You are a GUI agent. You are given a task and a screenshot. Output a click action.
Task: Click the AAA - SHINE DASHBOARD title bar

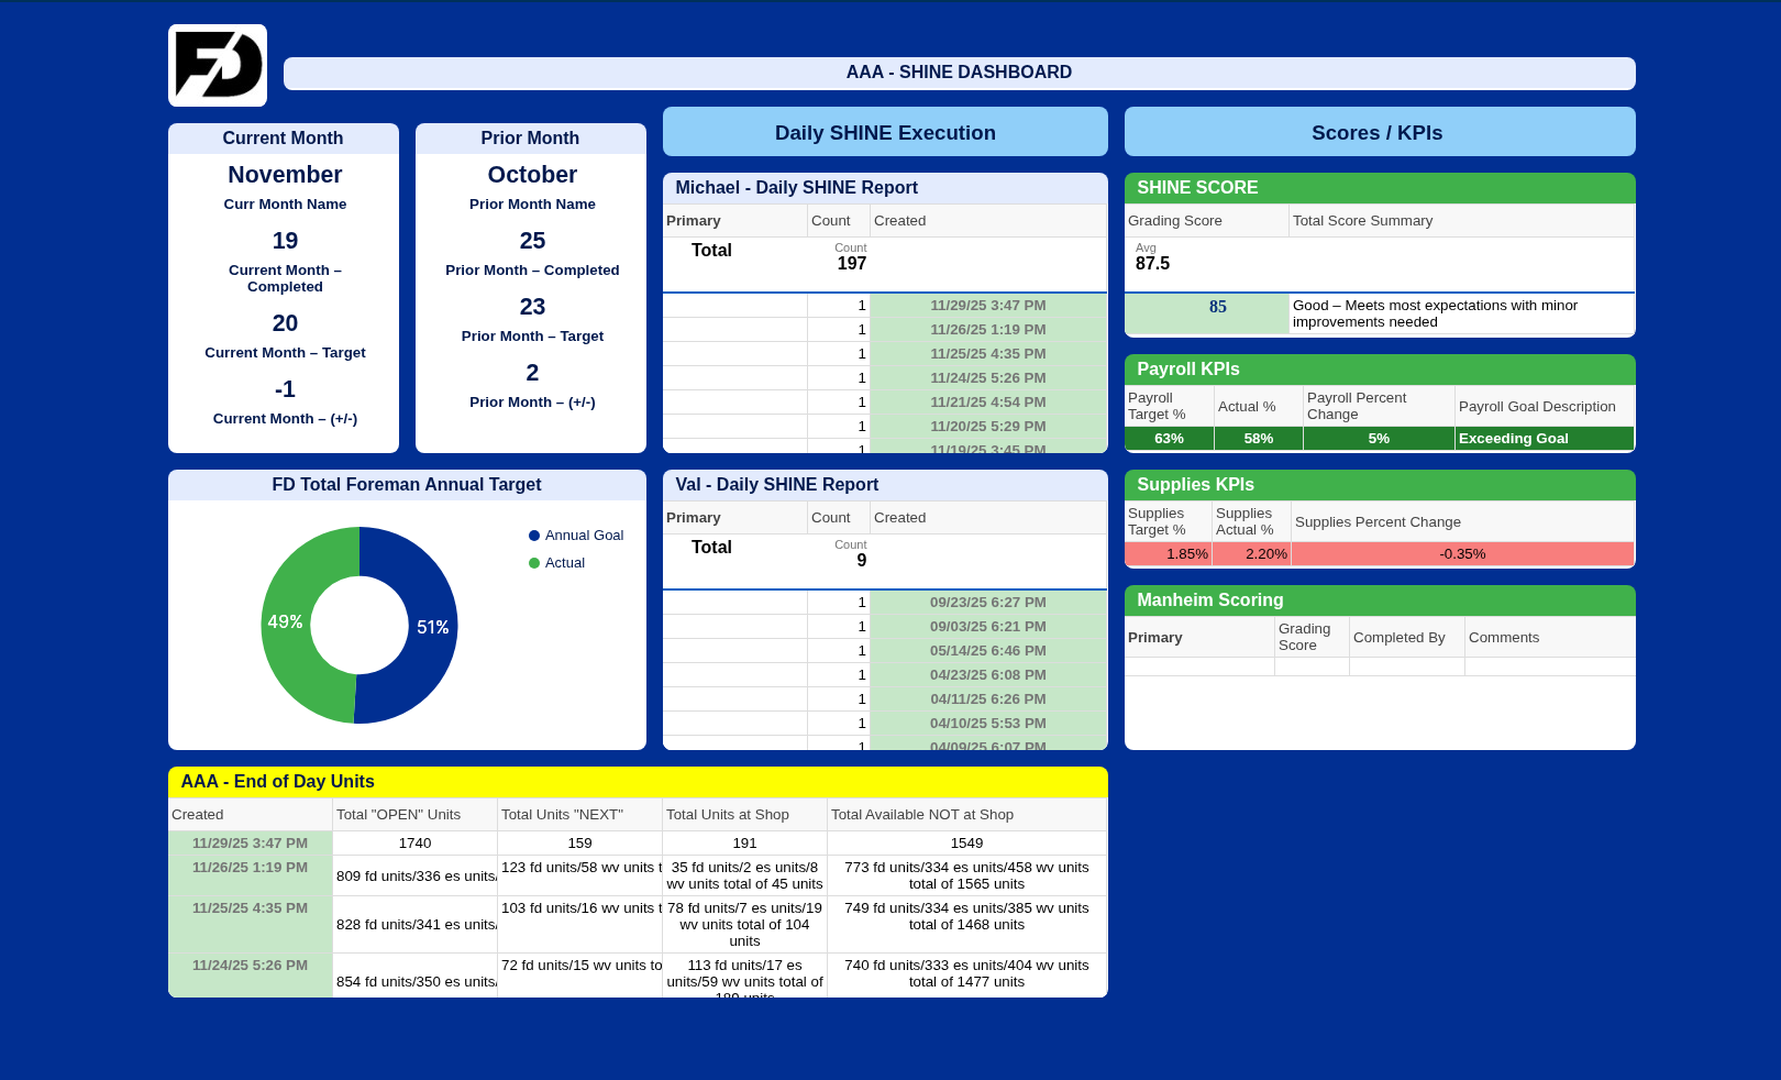point(958,73)
